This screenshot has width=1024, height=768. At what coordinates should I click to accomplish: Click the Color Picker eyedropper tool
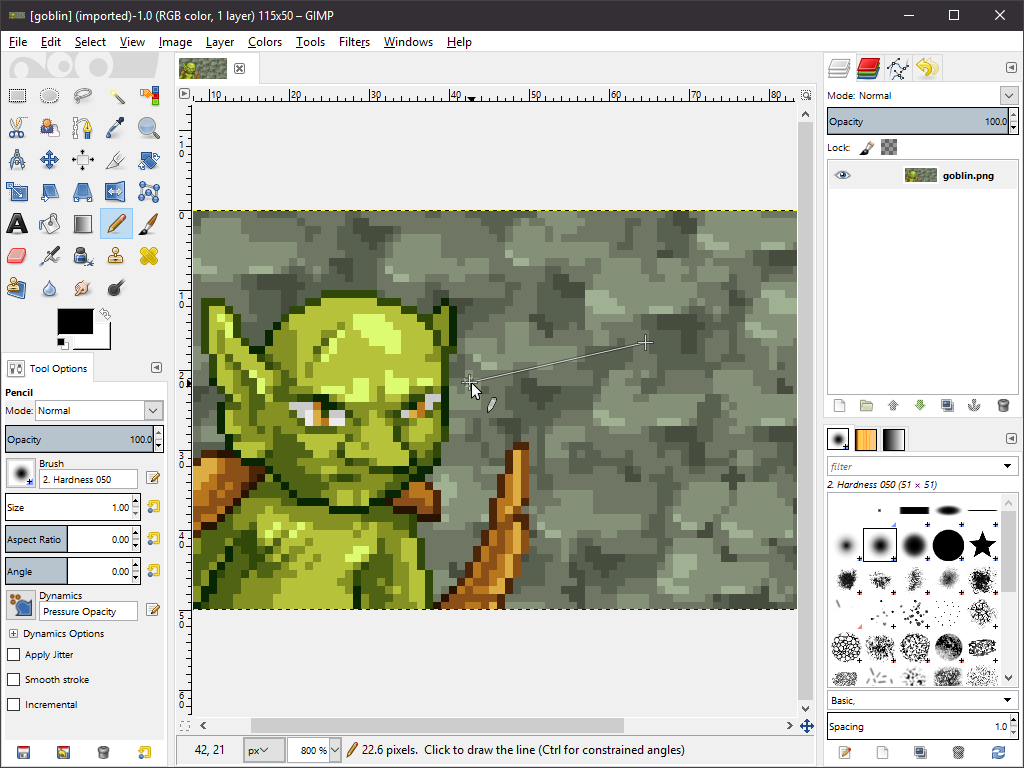pos(116,128)
